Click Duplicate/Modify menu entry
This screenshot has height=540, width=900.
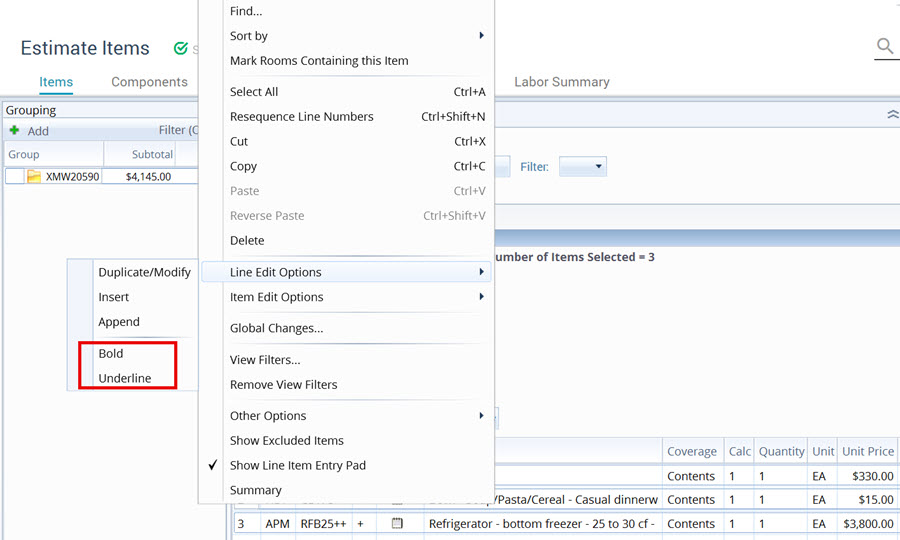click(x=144, y=272)
